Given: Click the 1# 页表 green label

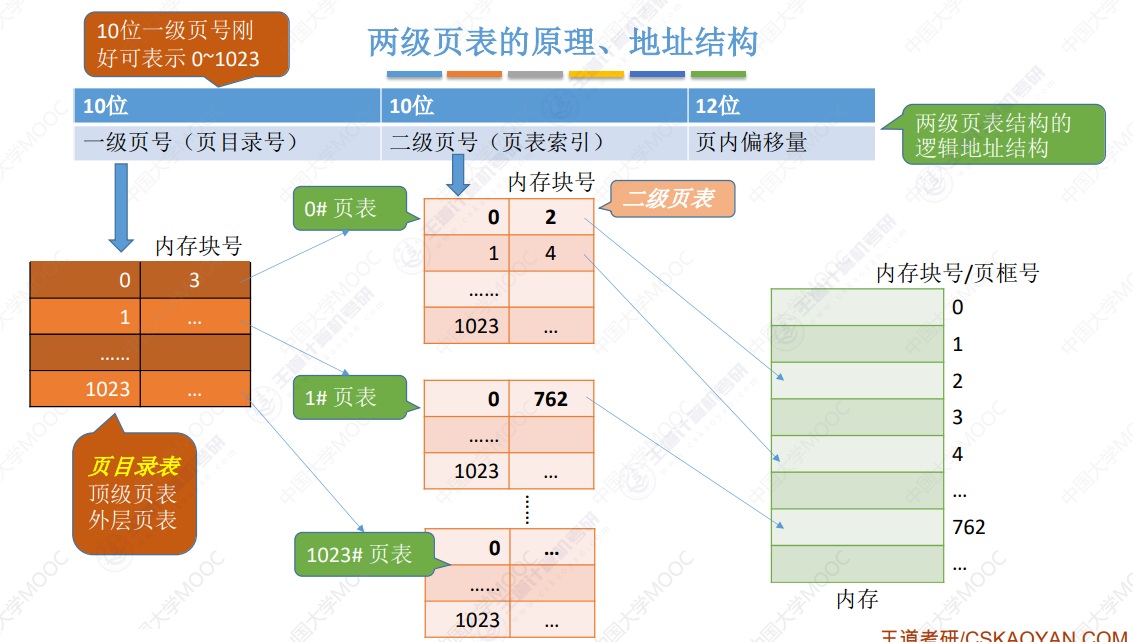Looking at the screenshot, I should (350, 397).
